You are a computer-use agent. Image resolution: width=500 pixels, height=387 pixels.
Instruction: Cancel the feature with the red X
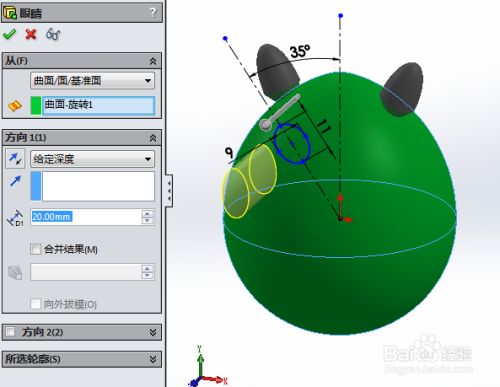tap(31, 34)
